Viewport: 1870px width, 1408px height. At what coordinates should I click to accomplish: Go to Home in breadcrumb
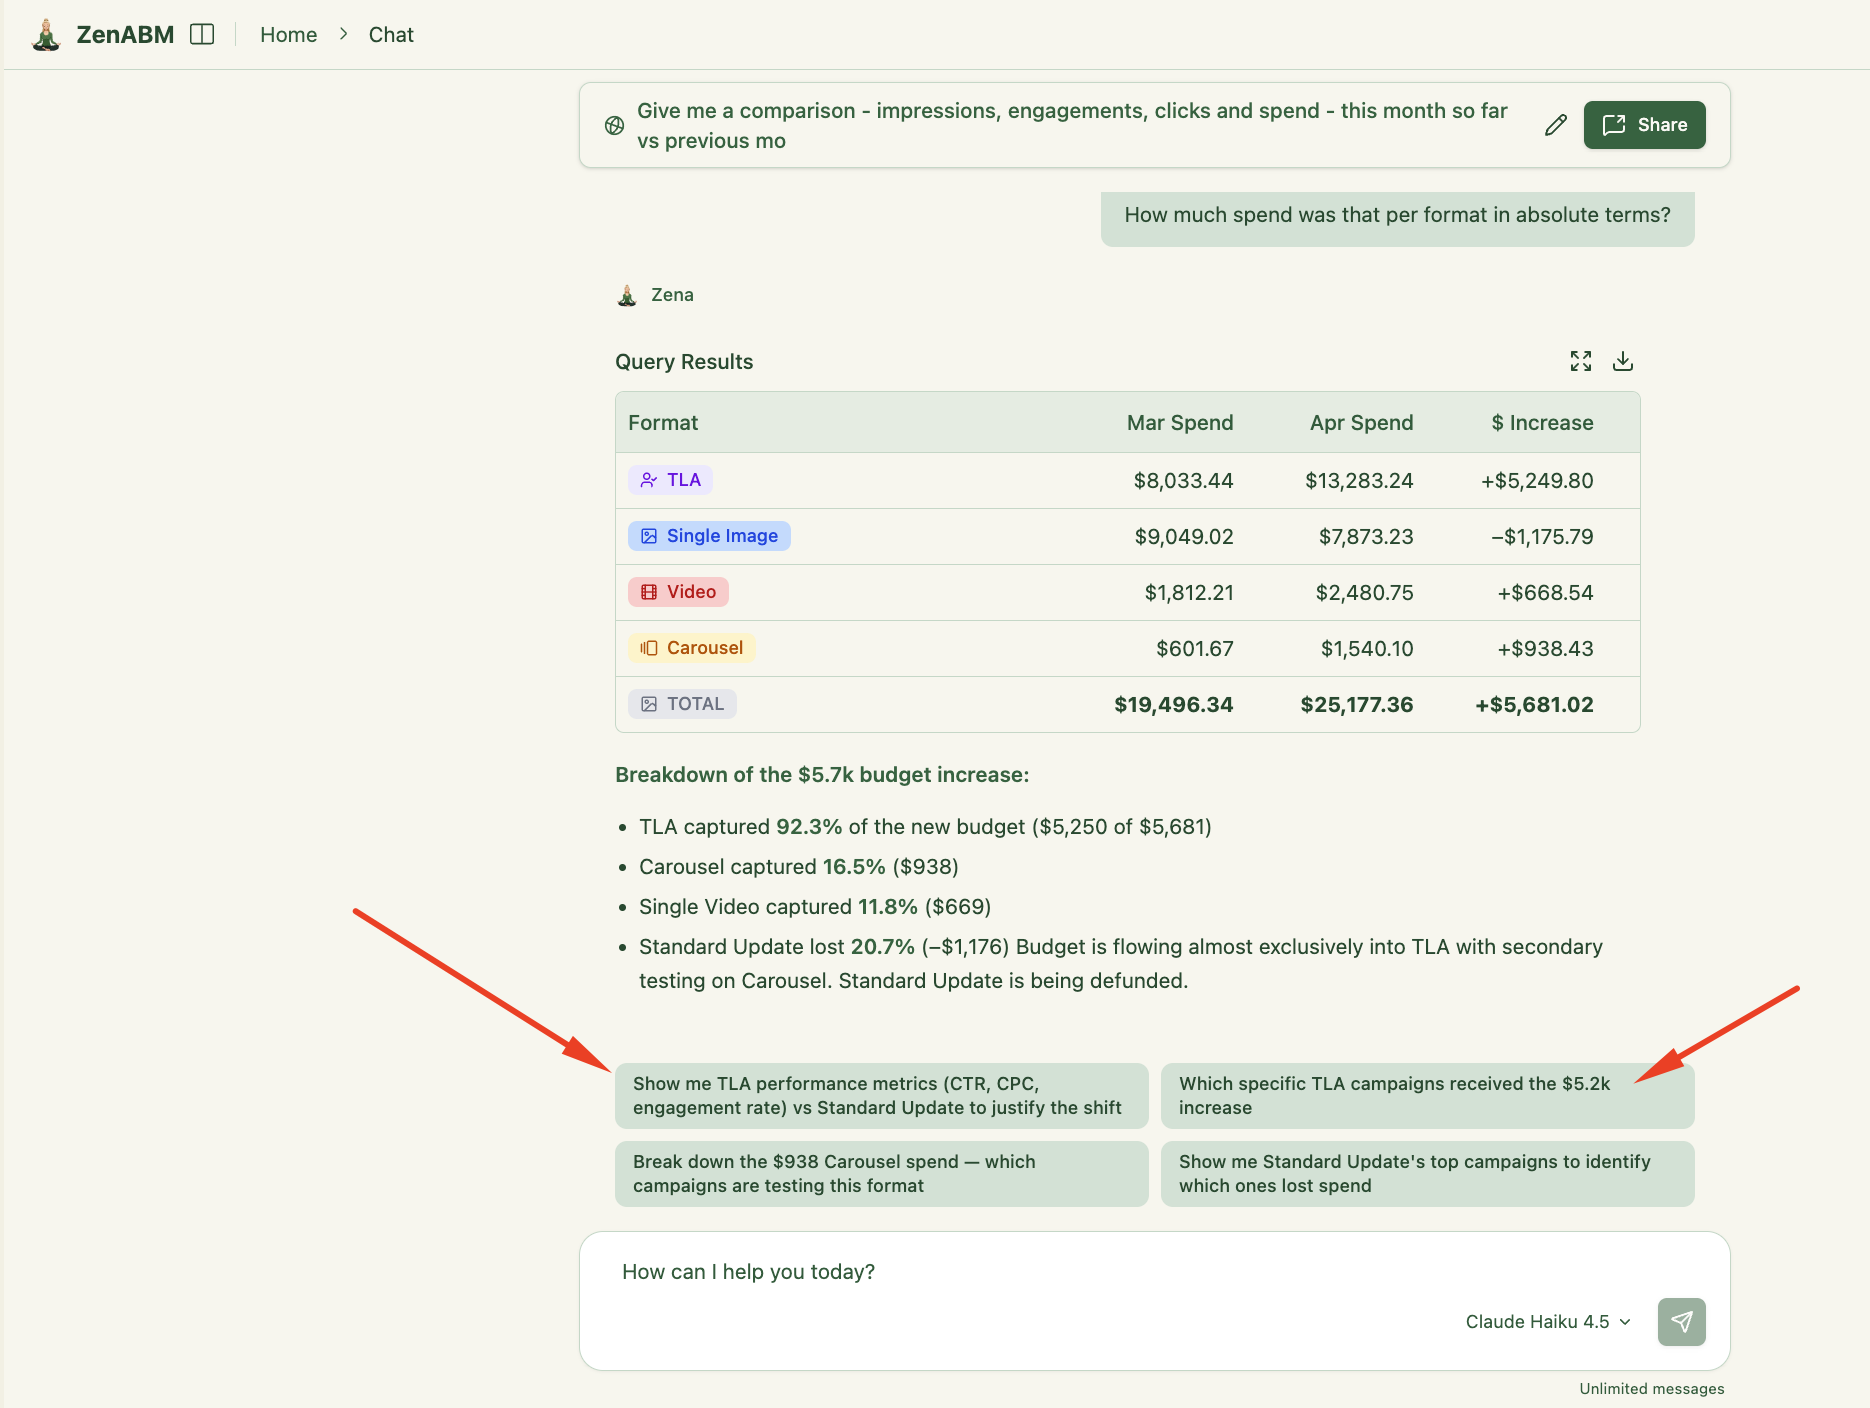(x=288, y=35)
